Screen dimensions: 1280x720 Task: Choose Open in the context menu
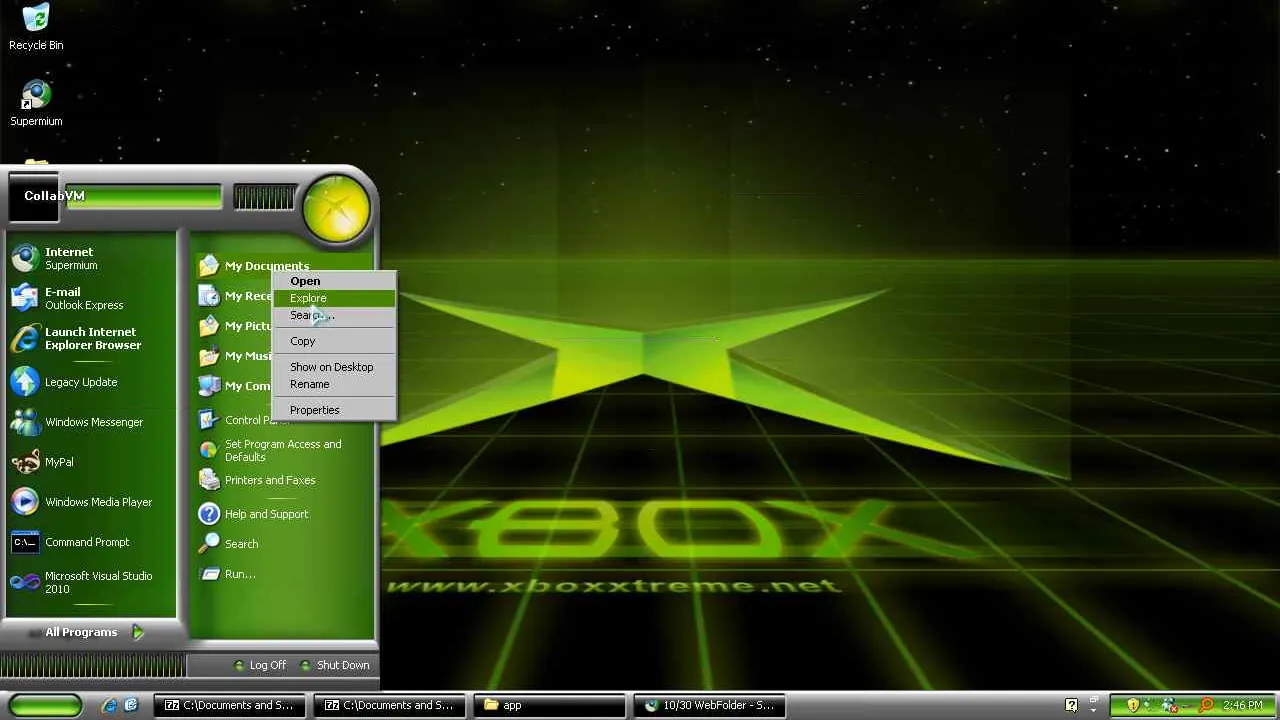coord(334,281)
